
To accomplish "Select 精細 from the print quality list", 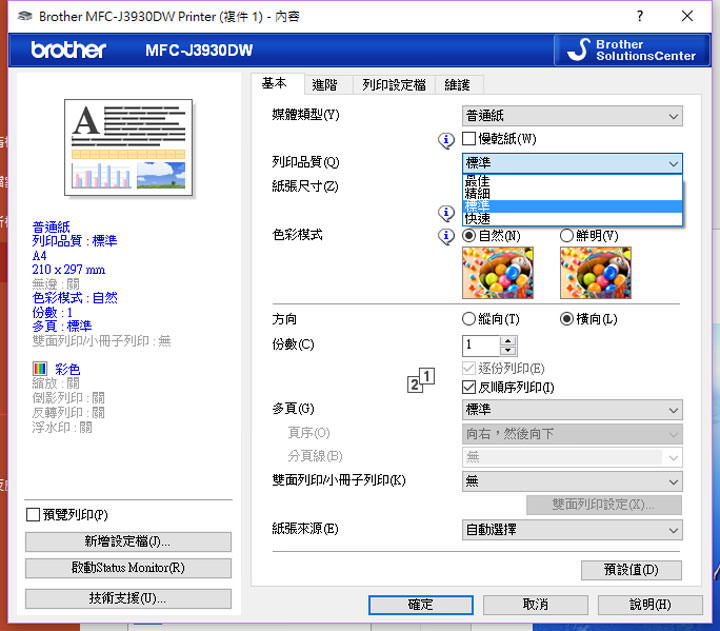I will click(x=572, y=193).
